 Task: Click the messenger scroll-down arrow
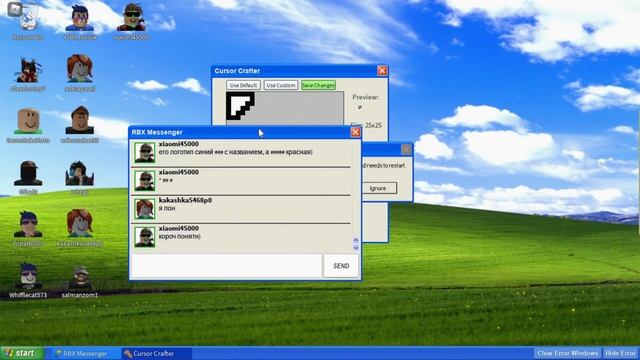tap(356, 247)
